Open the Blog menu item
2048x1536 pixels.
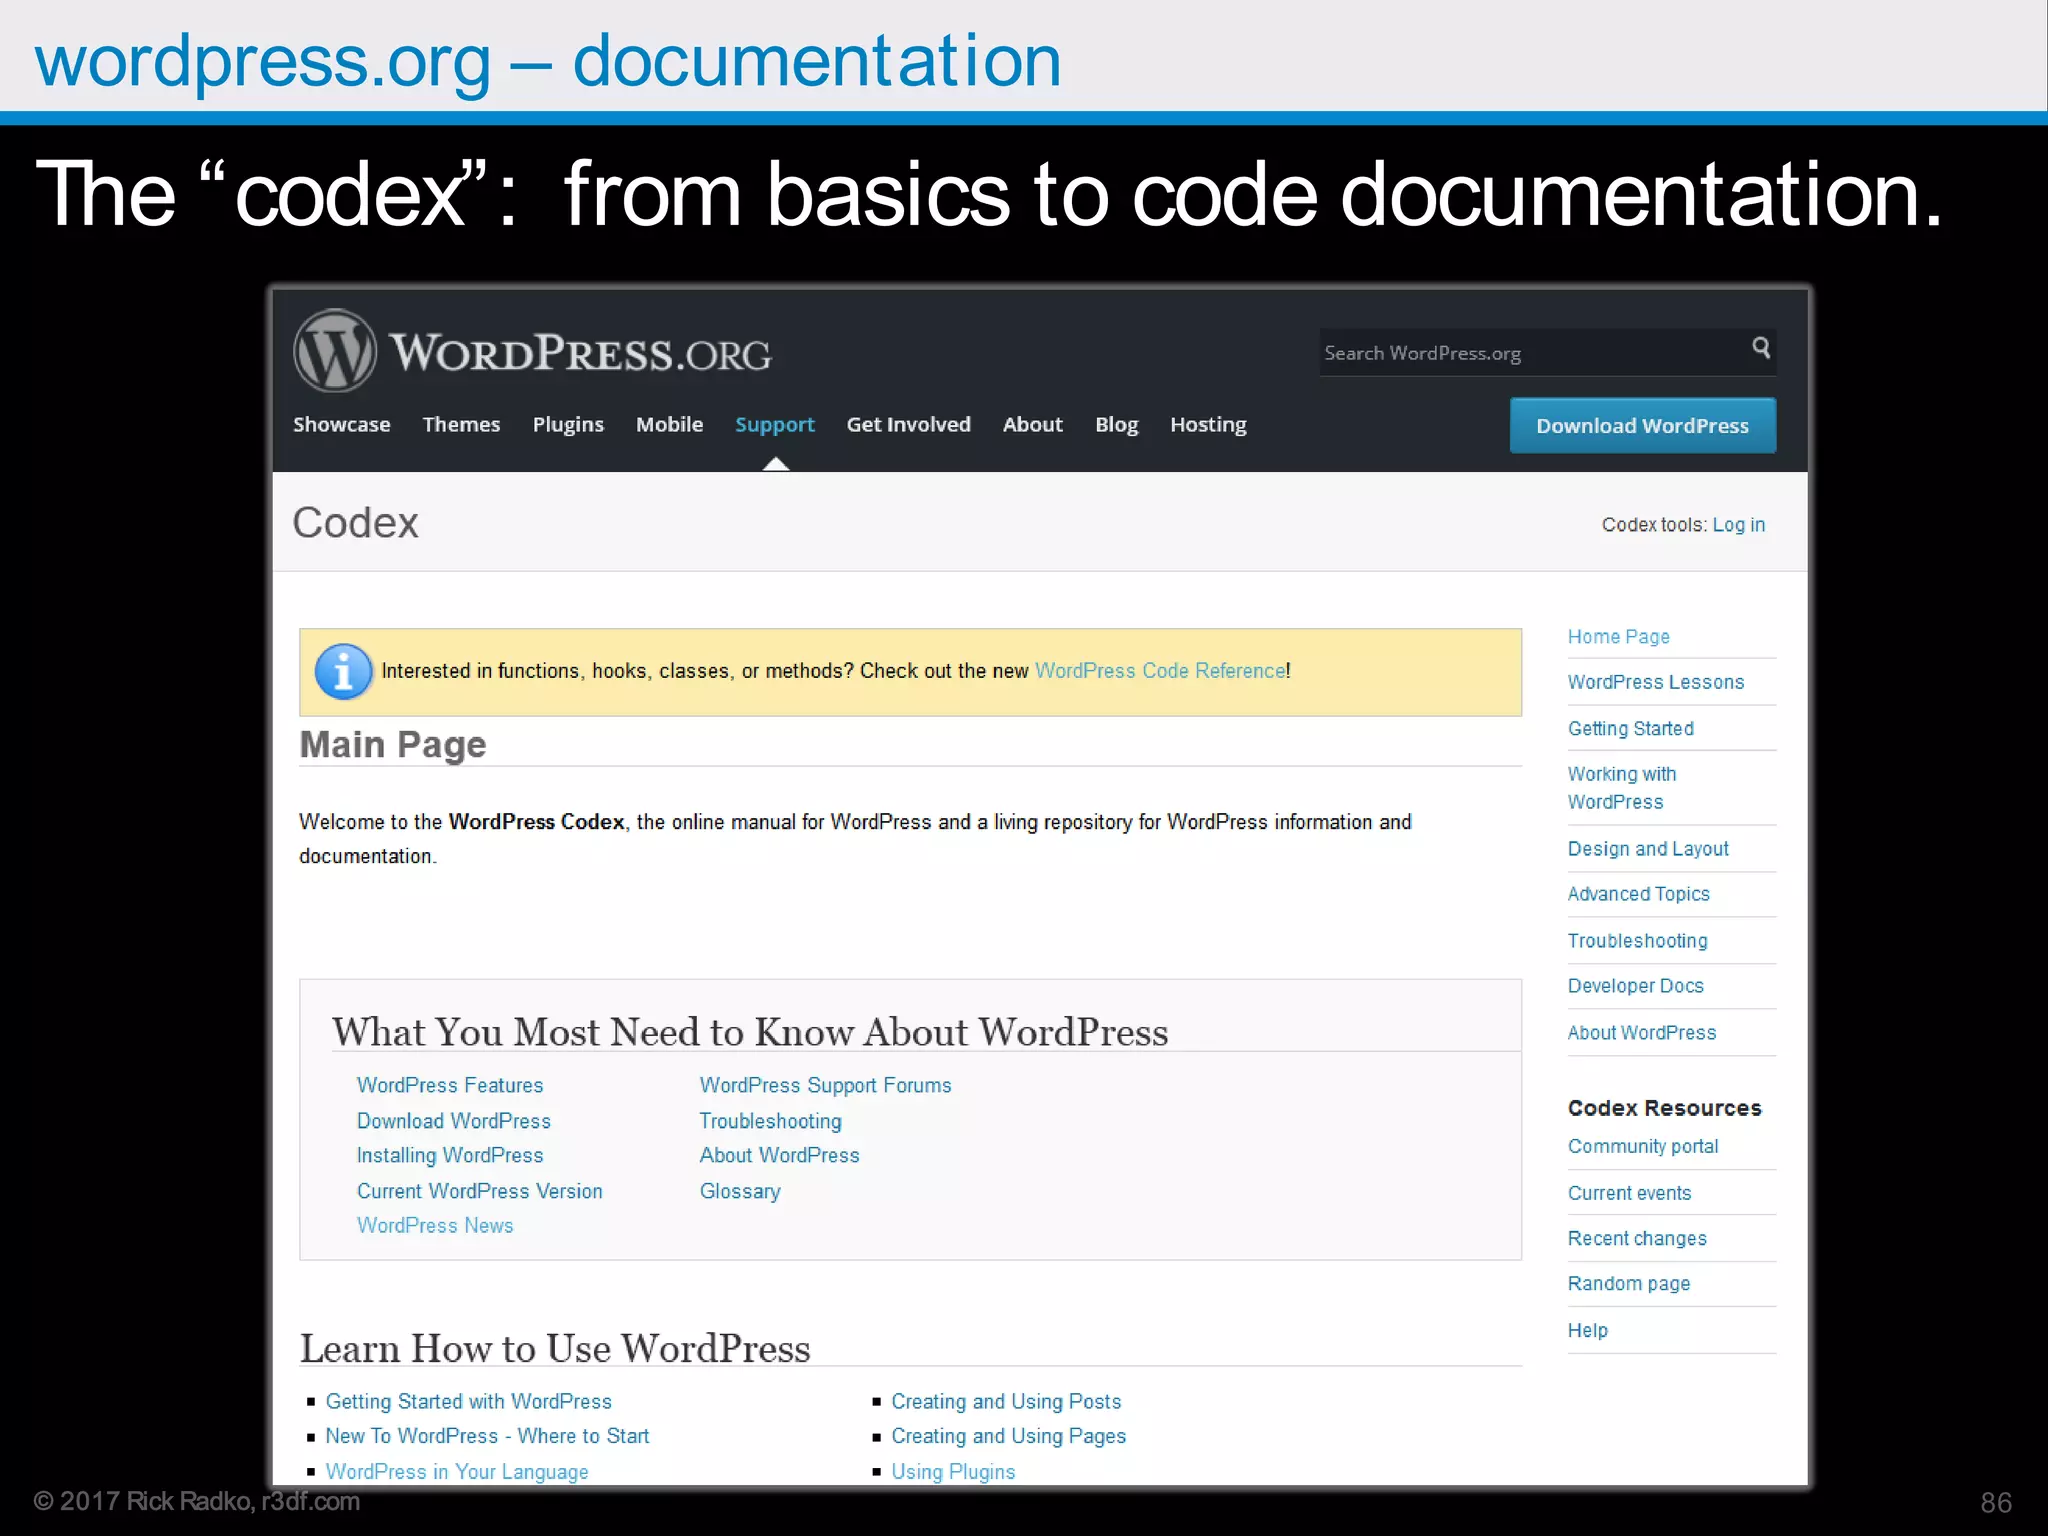1116,425
